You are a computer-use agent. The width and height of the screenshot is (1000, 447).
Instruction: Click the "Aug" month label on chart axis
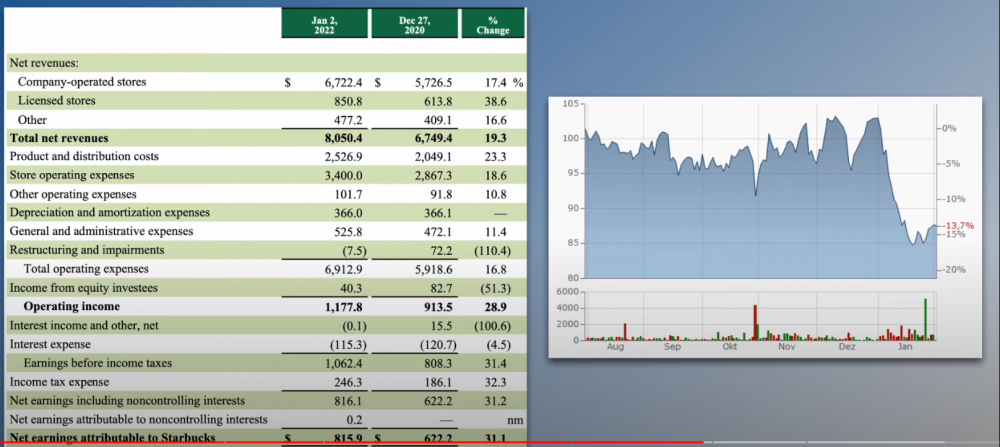pyautogui.click(x=615, y=347)
